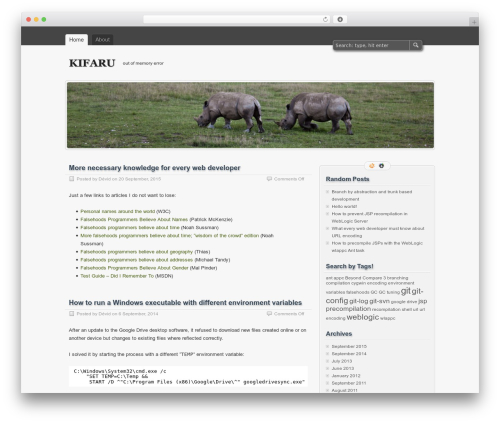The image size is (500, 423).
Task: Click the comment bubble icon on 2015 post
Action: (x=269, y=179)
